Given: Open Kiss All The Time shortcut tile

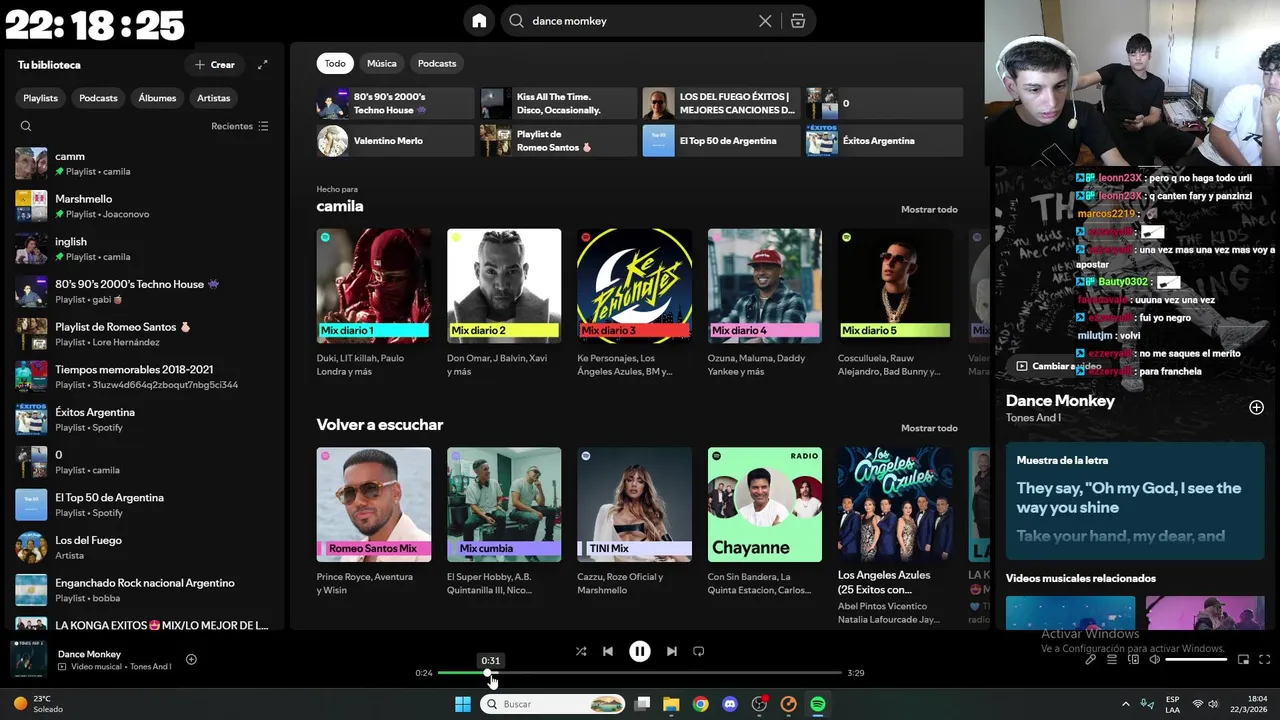Looking at the screenshot, I should (558, 103).
